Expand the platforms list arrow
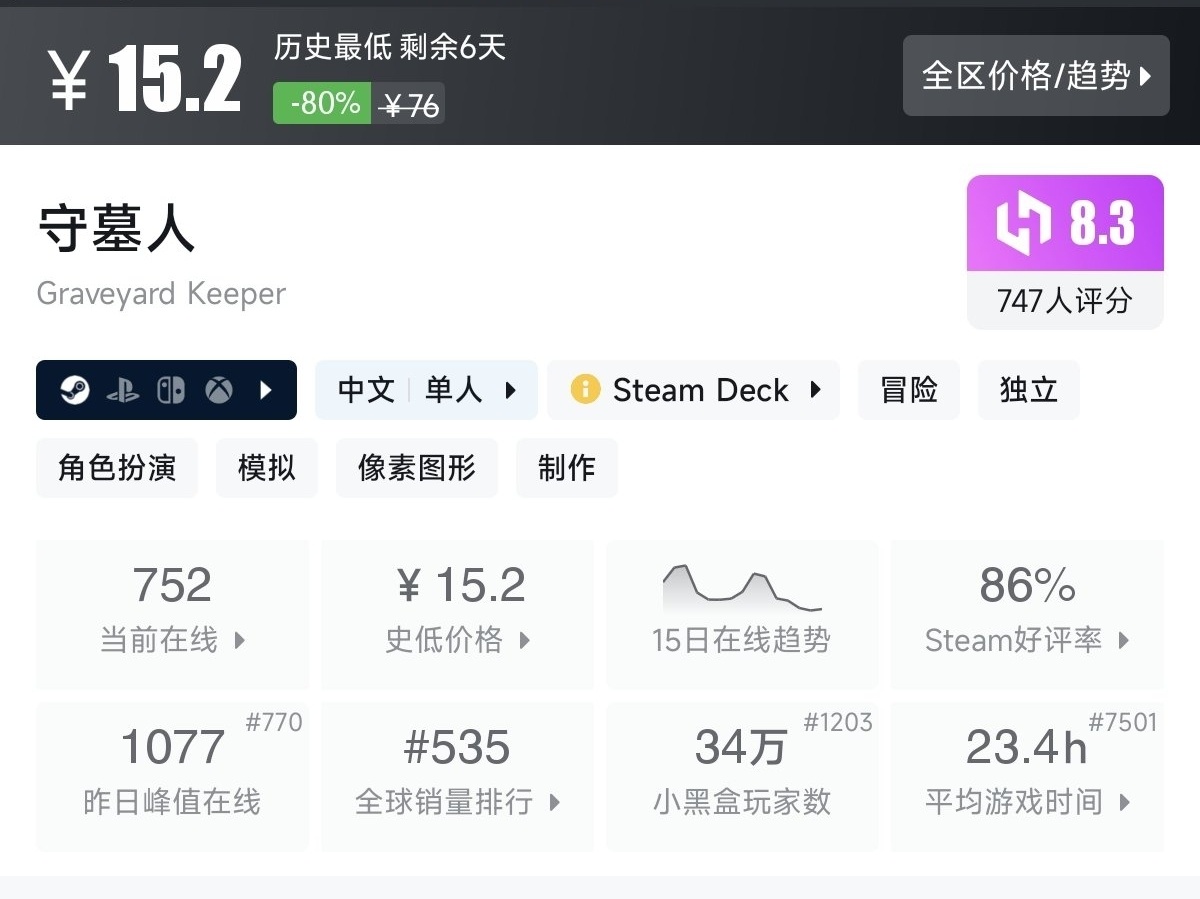1200x899 pixels. 266,390
